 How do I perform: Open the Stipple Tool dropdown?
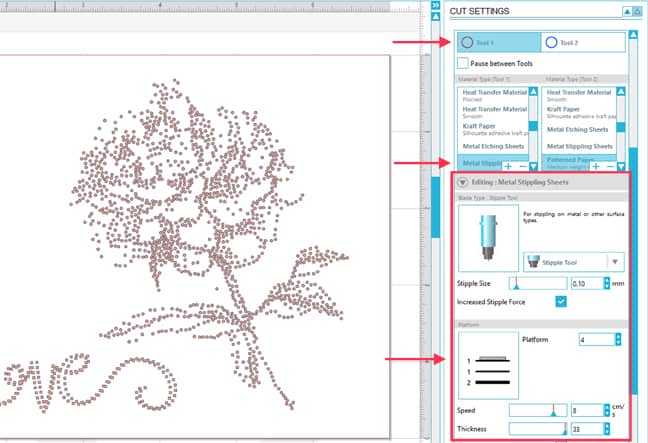(x=615, y=262)
